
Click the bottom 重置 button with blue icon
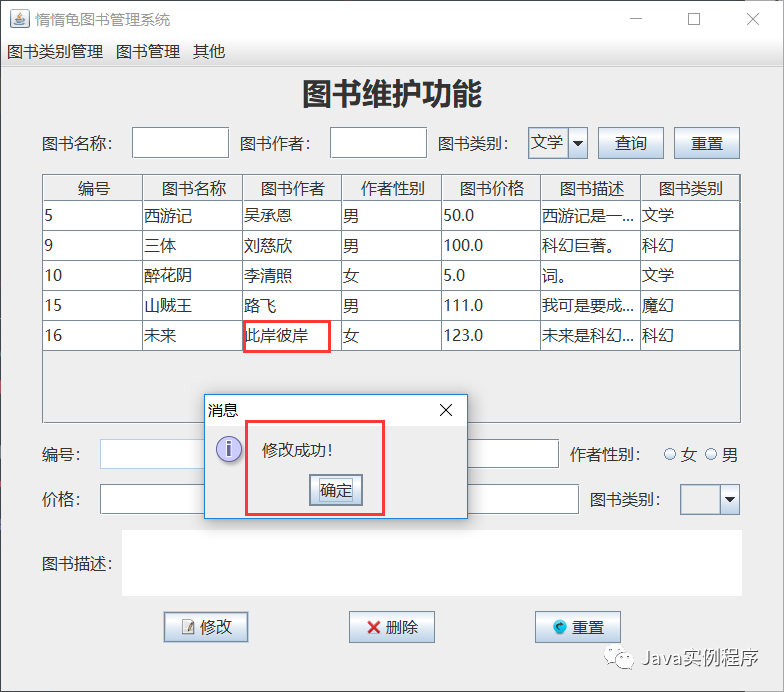click(578, 627)
